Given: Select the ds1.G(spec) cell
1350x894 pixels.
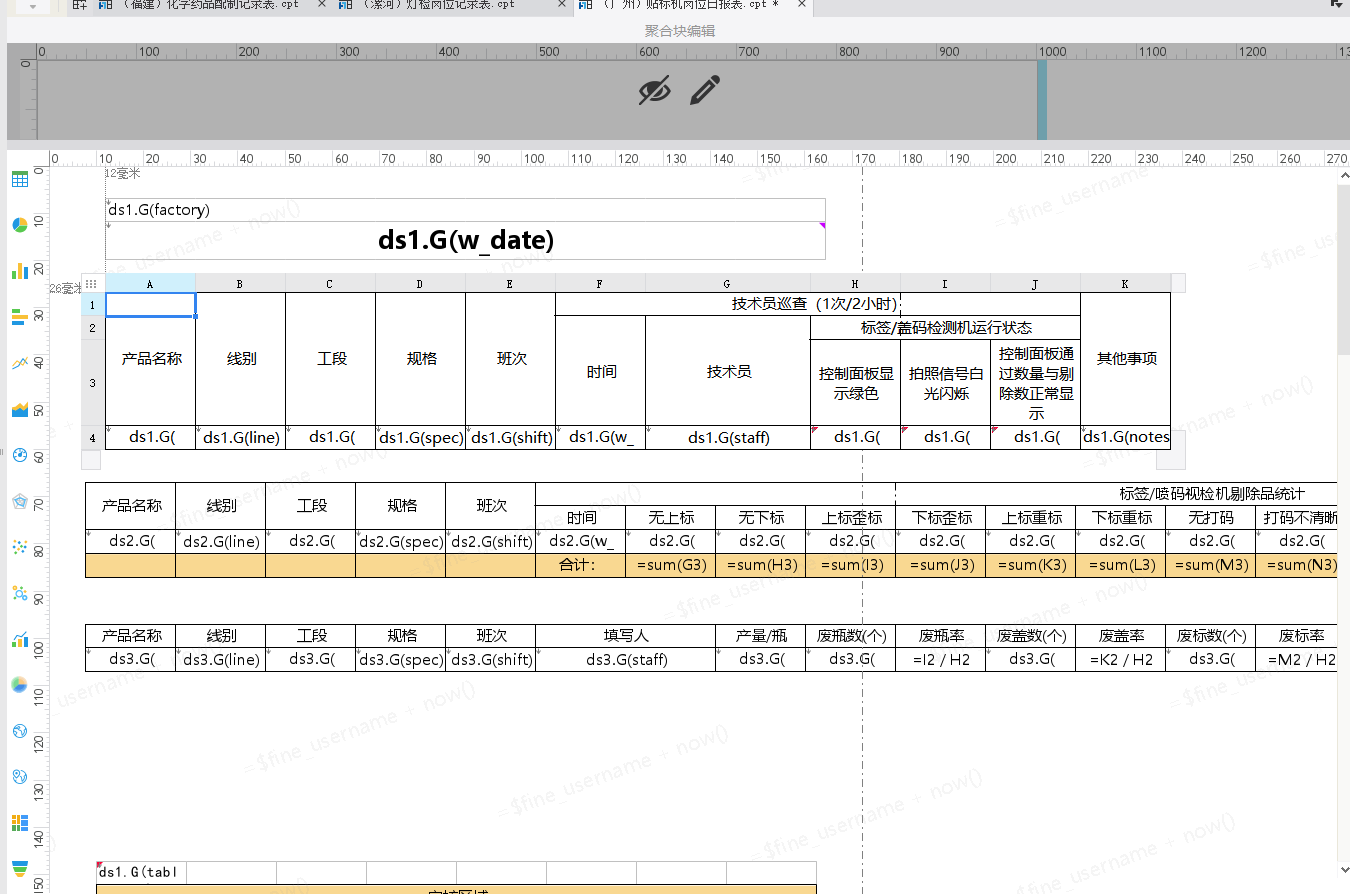Looking at the screenshot, I should 420,437.
